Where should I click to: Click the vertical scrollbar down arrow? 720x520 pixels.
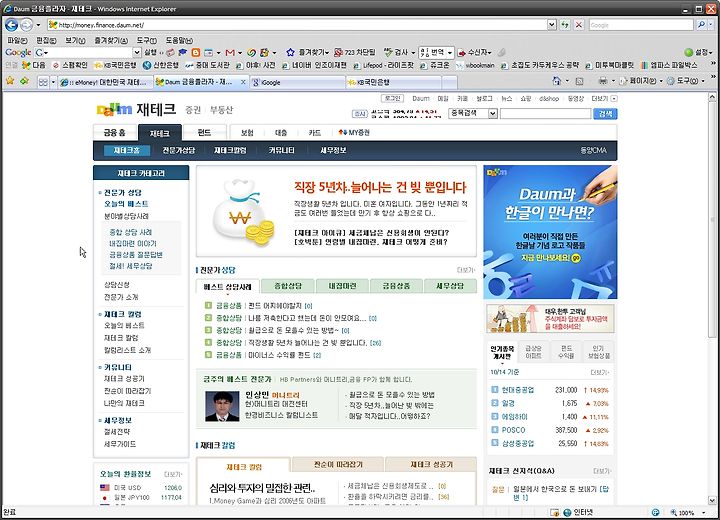click(712, 501)
